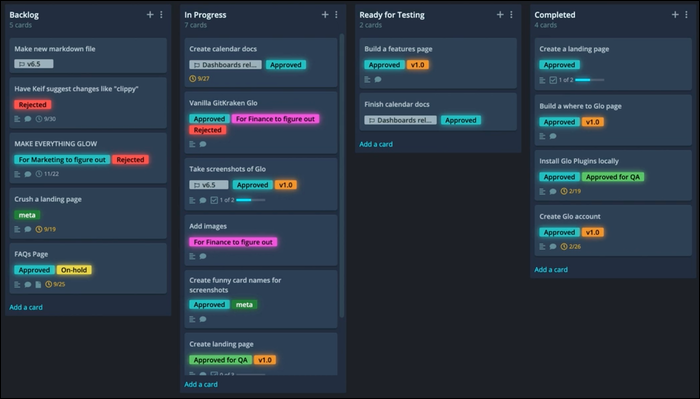
Task: Click 2/26 due date on Create Glo account
Action: (x=571, y=246)
